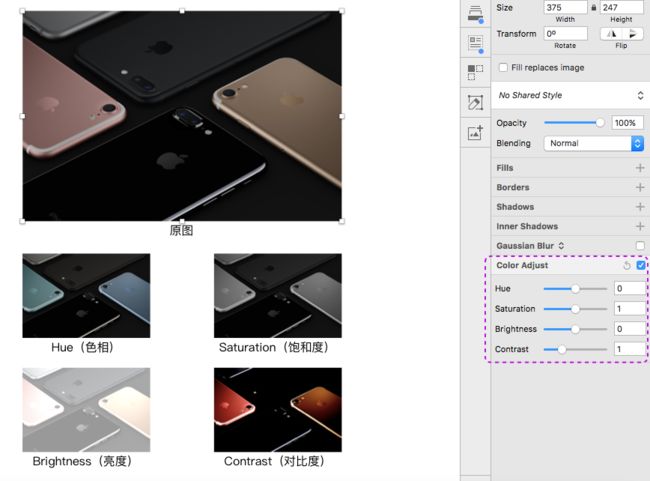
Task: Enable Gaussian Blur checkbox
Action: click(640, 246)
